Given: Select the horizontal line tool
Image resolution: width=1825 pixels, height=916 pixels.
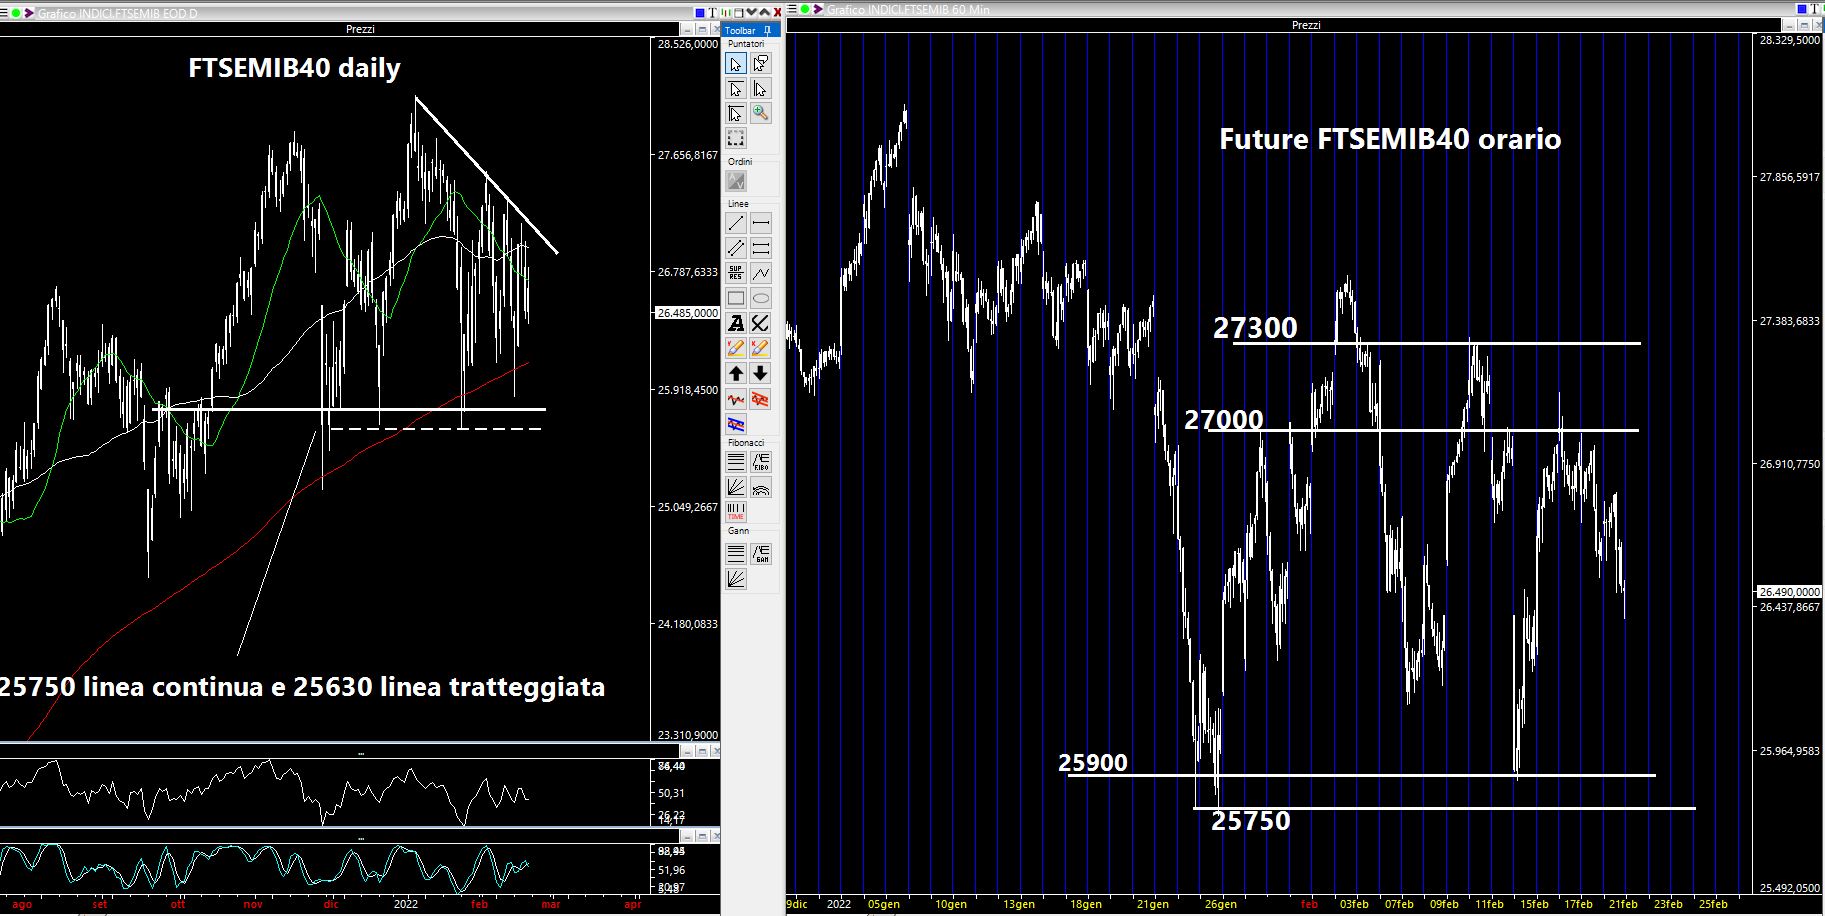Looking at the screenshot, I should tap(761, 223).
